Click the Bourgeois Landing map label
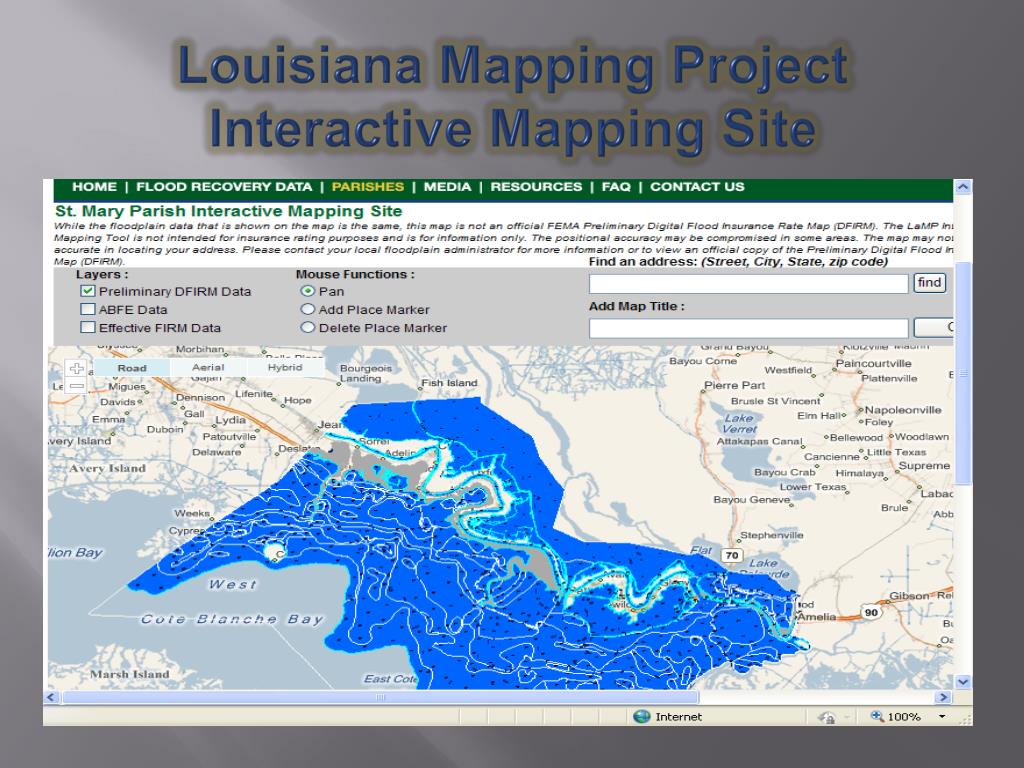Screen dimensions: 1024x768 point(366,373)
